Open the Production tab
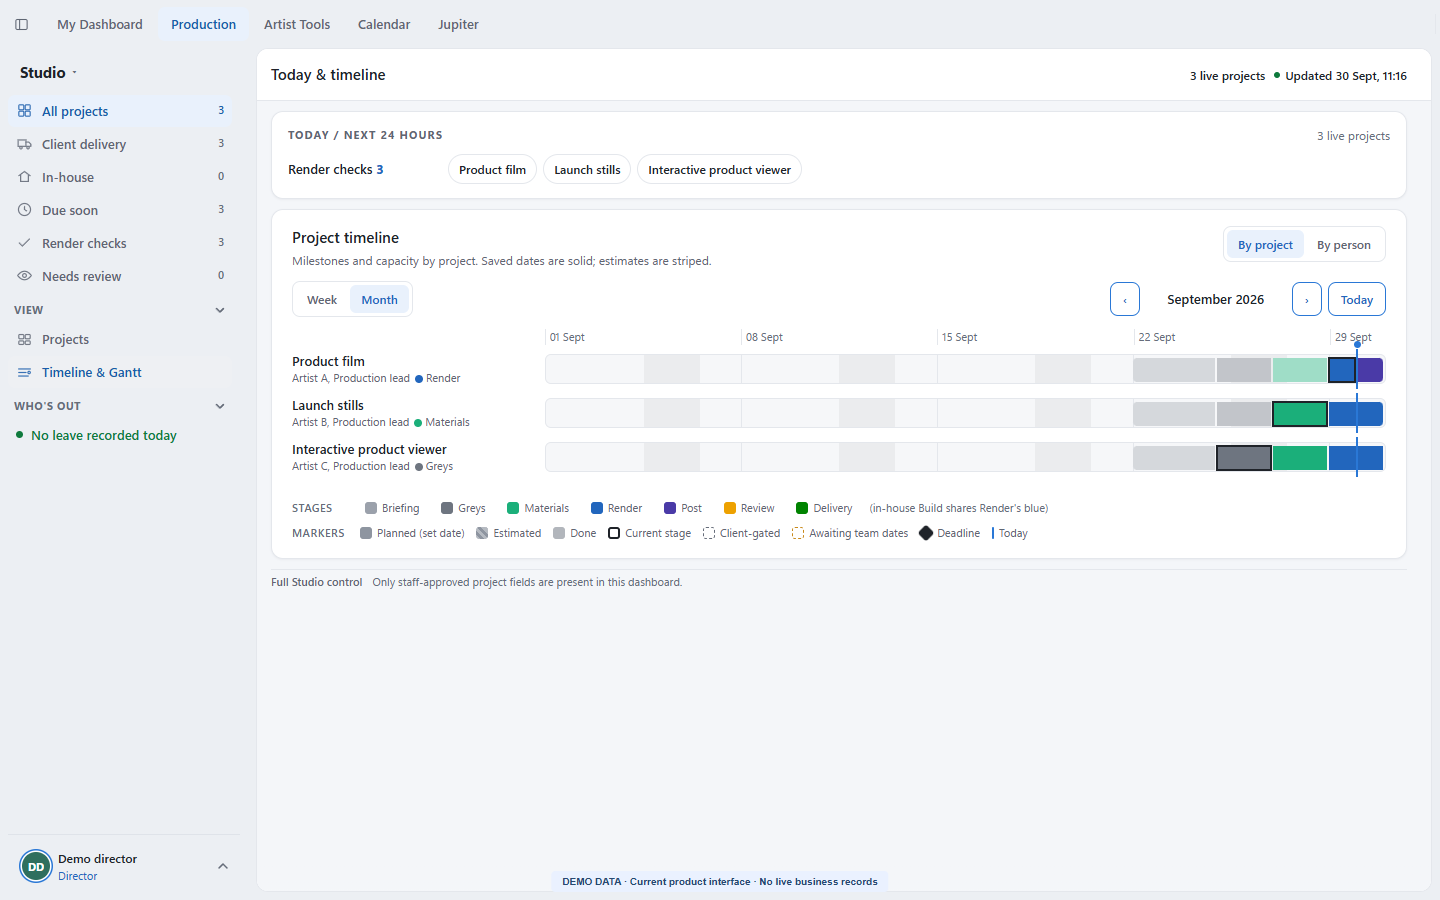Screen dimensions: 1440x900 pos(204,24)
